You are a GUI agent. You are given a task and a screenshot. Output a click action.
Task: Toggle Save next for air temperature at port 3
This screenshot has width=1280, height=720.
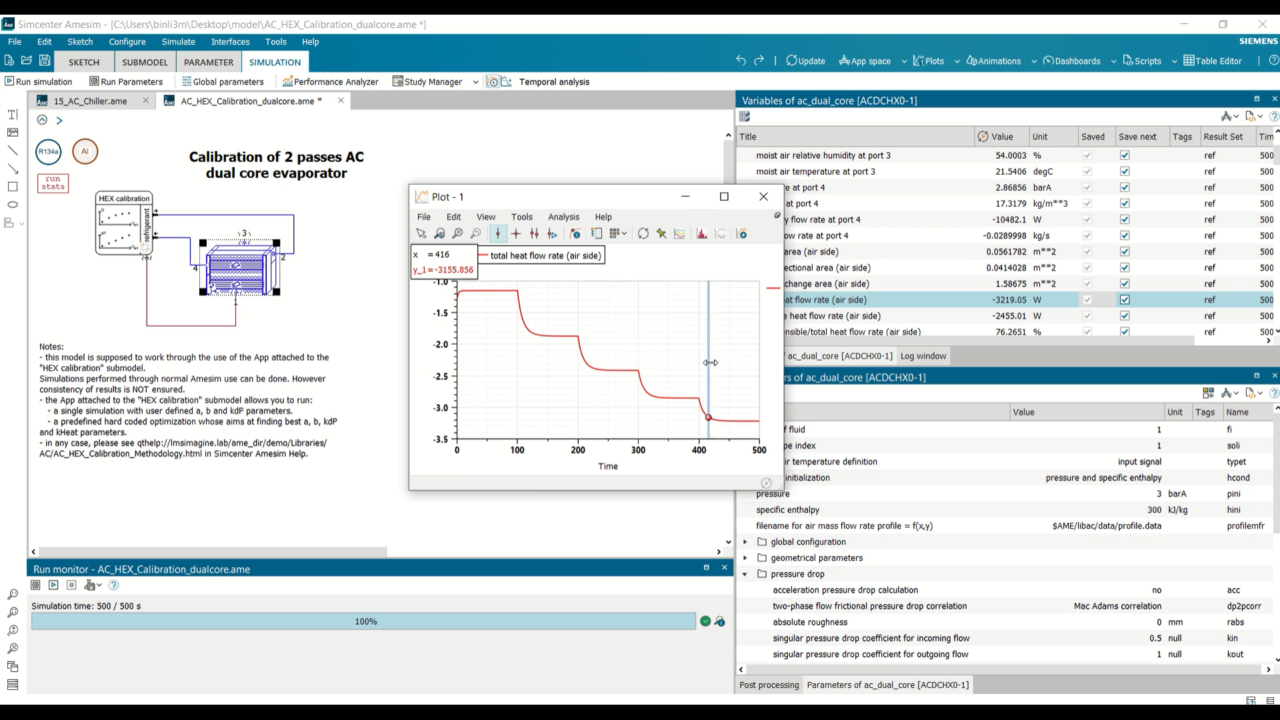pos(1125,172)
